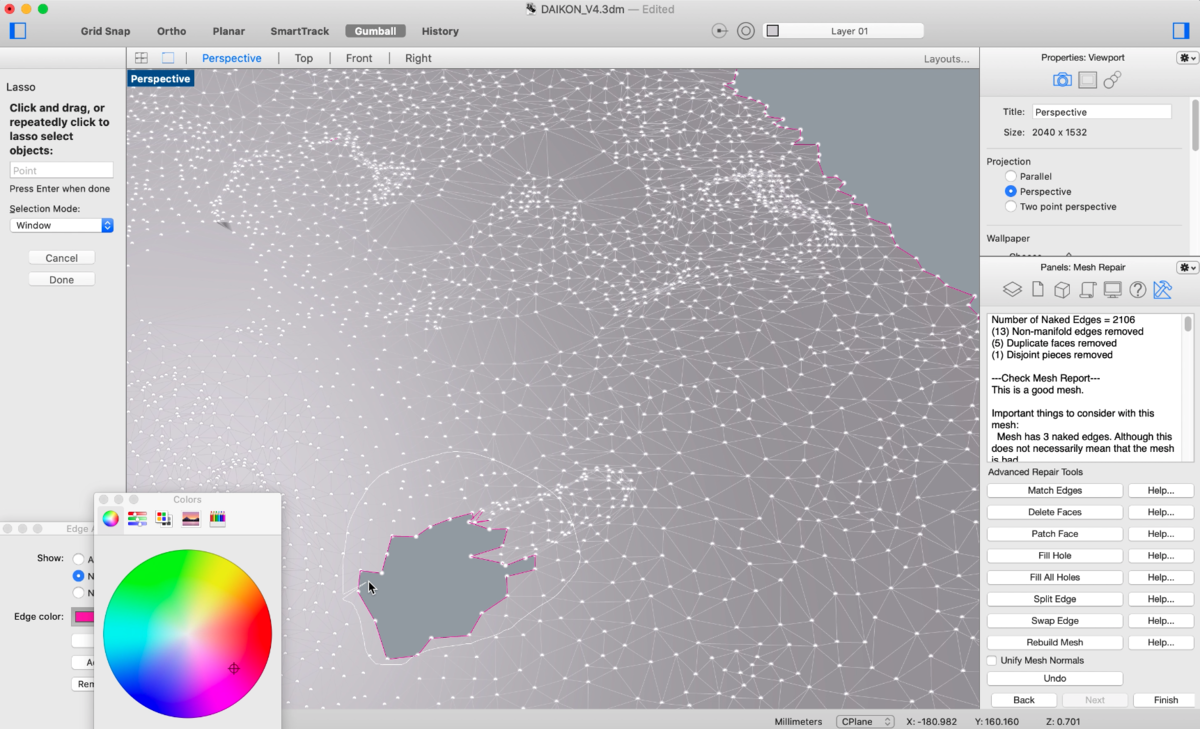The height and width of the screenshot is (729, 1200).
Task: Click the concentric circles toolbar icon
Action: [746, 31]
